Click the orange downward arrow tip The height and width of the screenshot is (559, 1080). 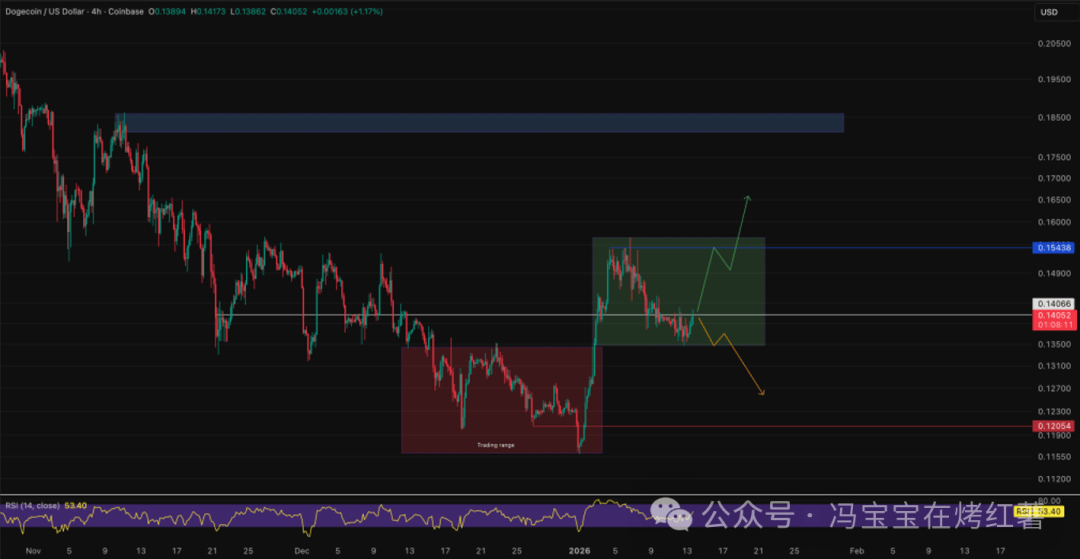coord(763,393)
